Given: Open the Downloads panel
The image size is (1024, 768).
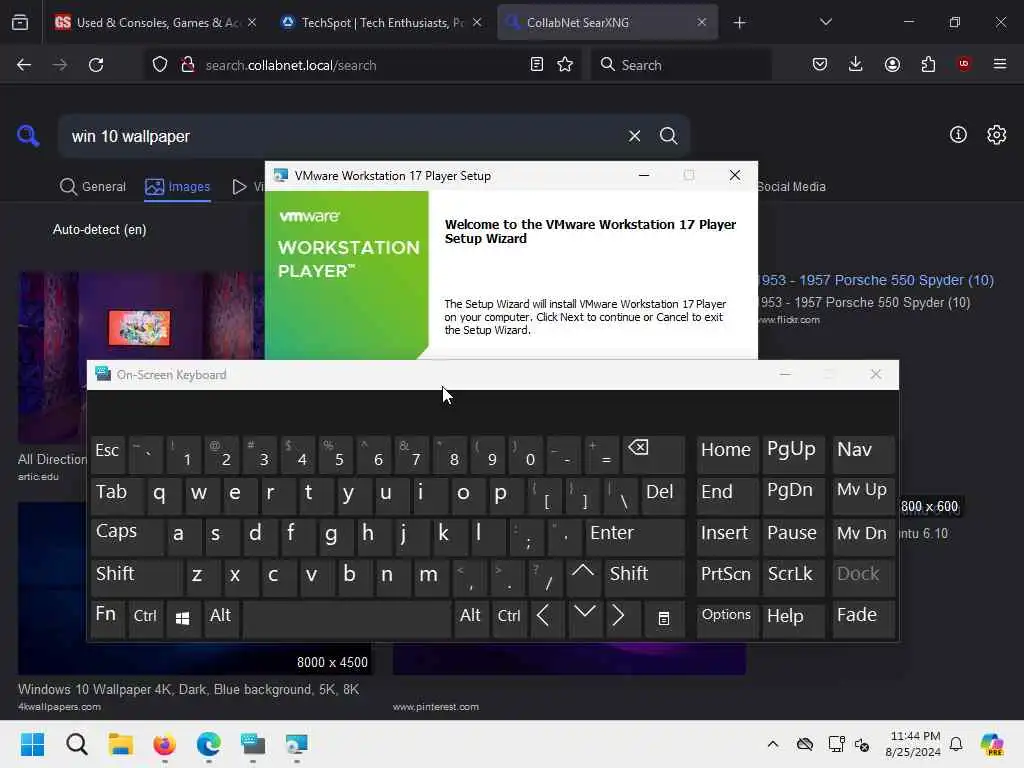Looking at the screenshot, I should click(x=856, y=65).
